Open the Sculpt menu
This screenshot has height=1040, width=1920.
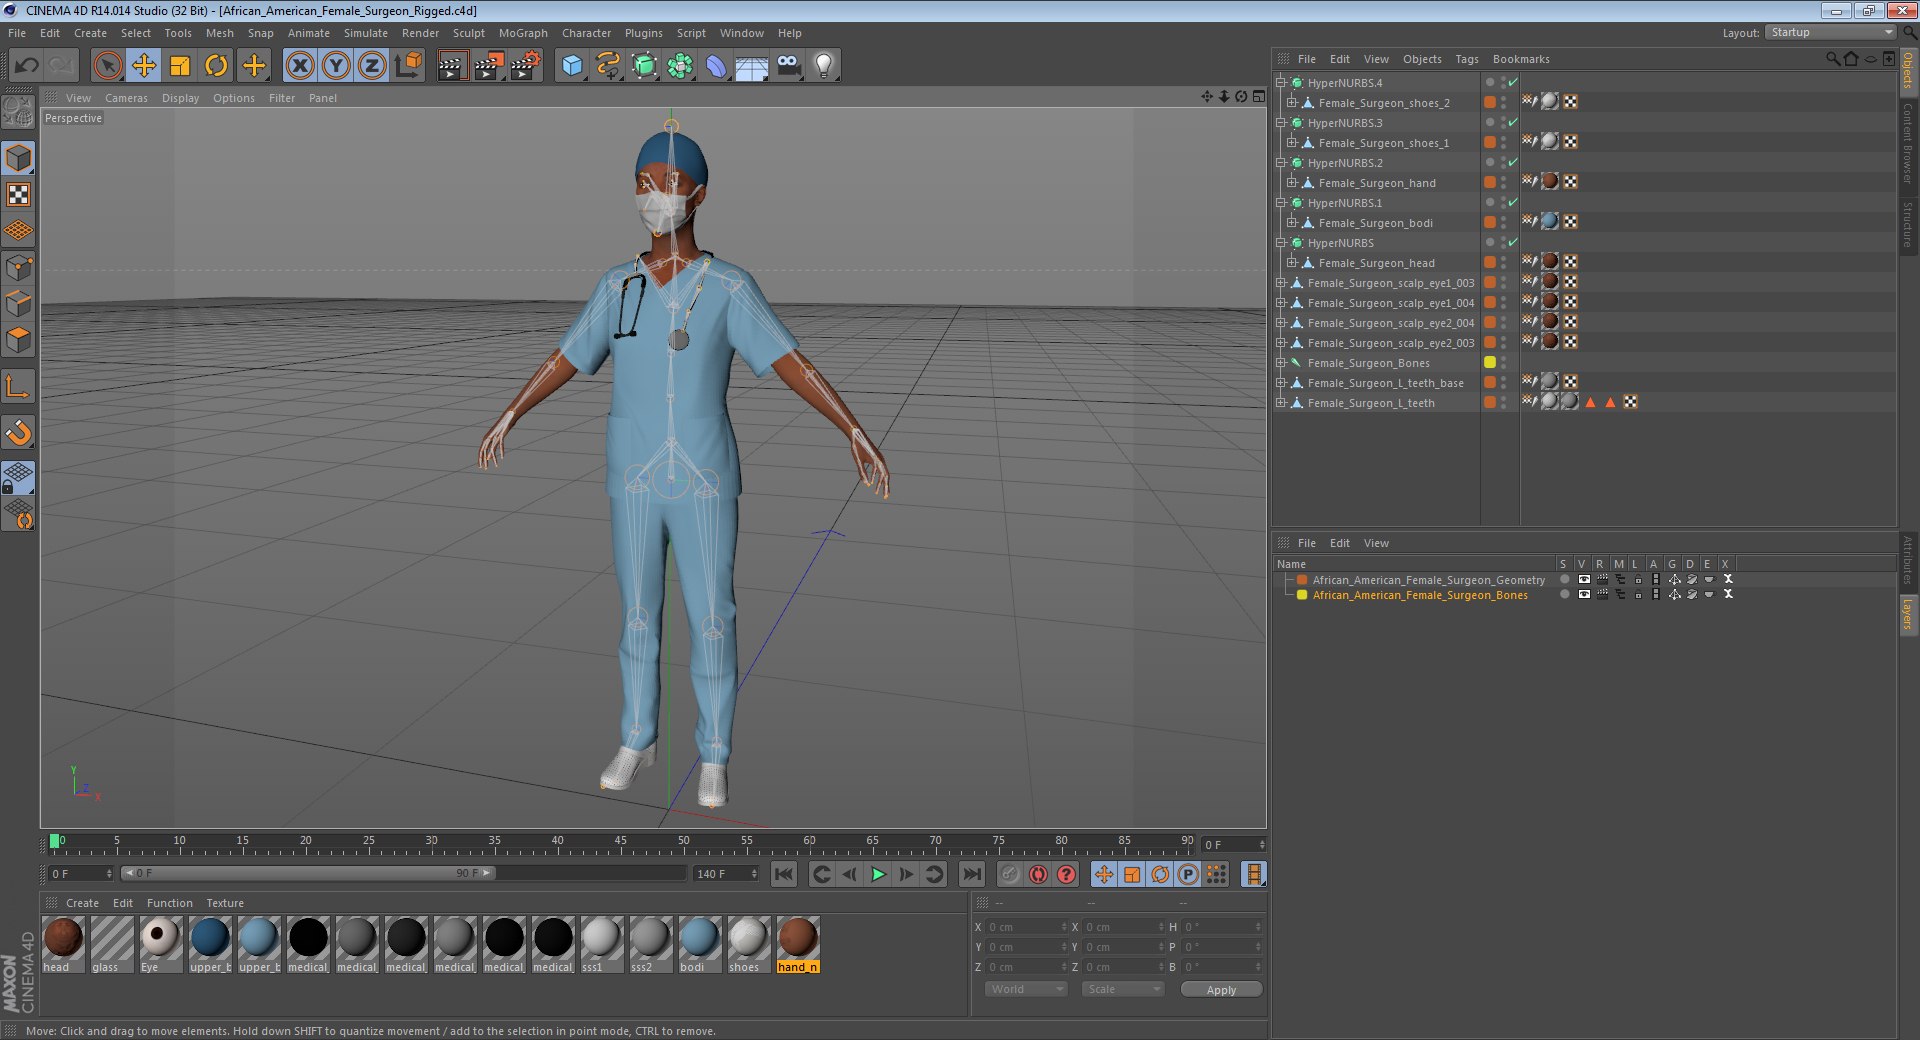468,33
